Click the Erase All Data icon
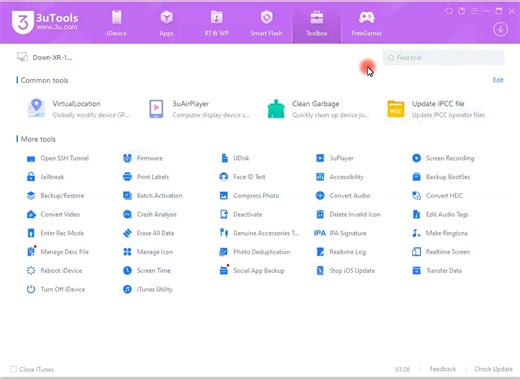This screenshot has width=520, height=379. coord(127,233)
